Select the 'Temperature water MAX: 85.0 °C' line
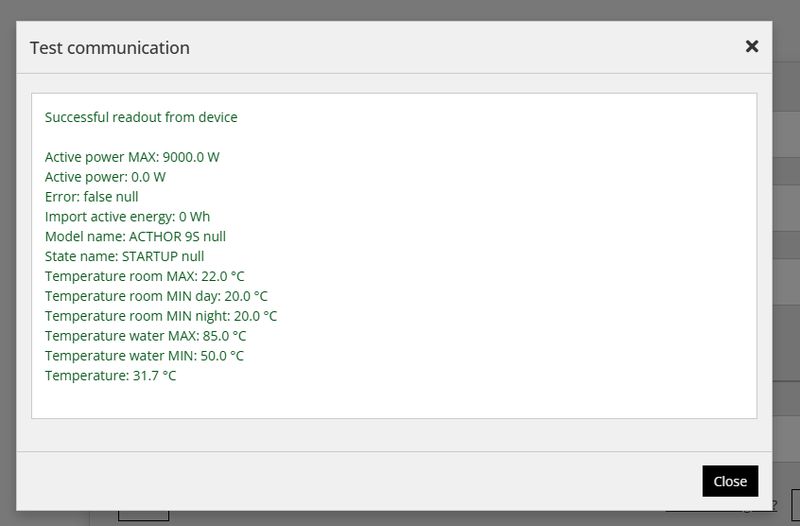Screen dimensions: 800x526 [x=145, y=336]
